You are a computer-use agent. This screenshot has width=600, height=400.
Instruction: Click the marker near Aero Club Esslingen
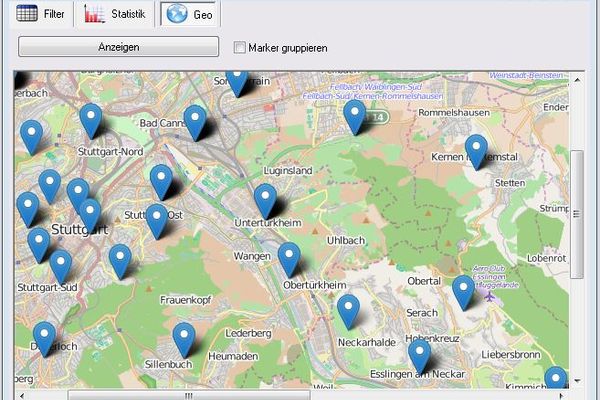[x=463, y=292]
